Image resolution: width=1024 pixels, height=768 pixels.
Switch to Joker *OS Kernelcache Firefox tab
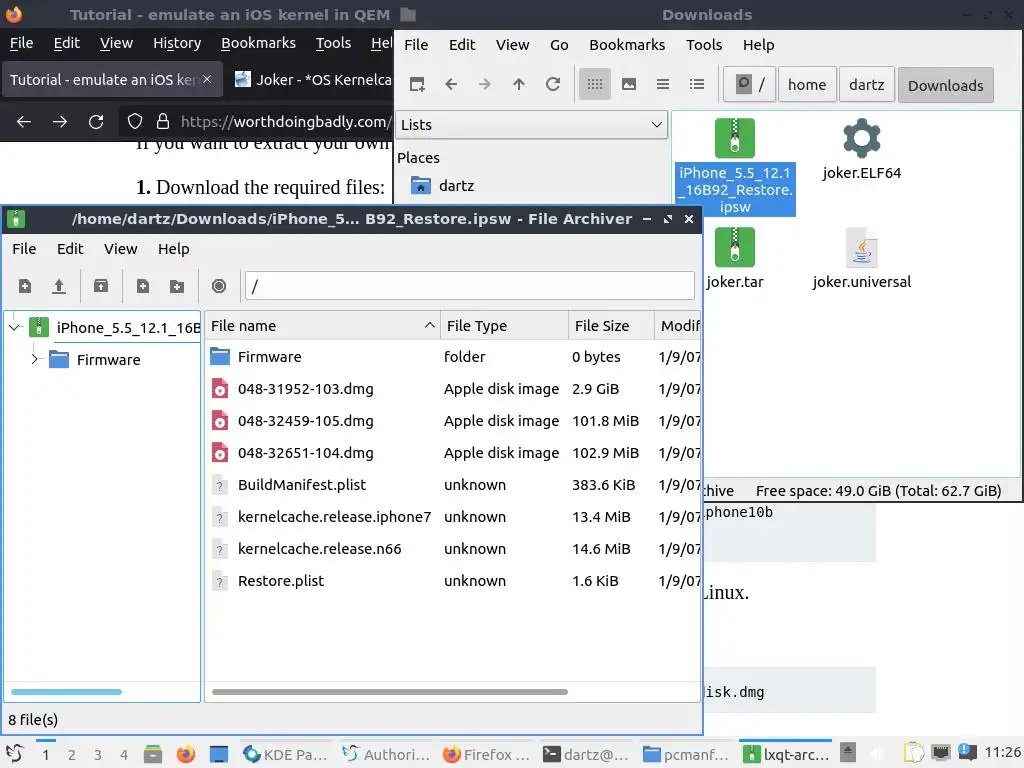(312, 80)
